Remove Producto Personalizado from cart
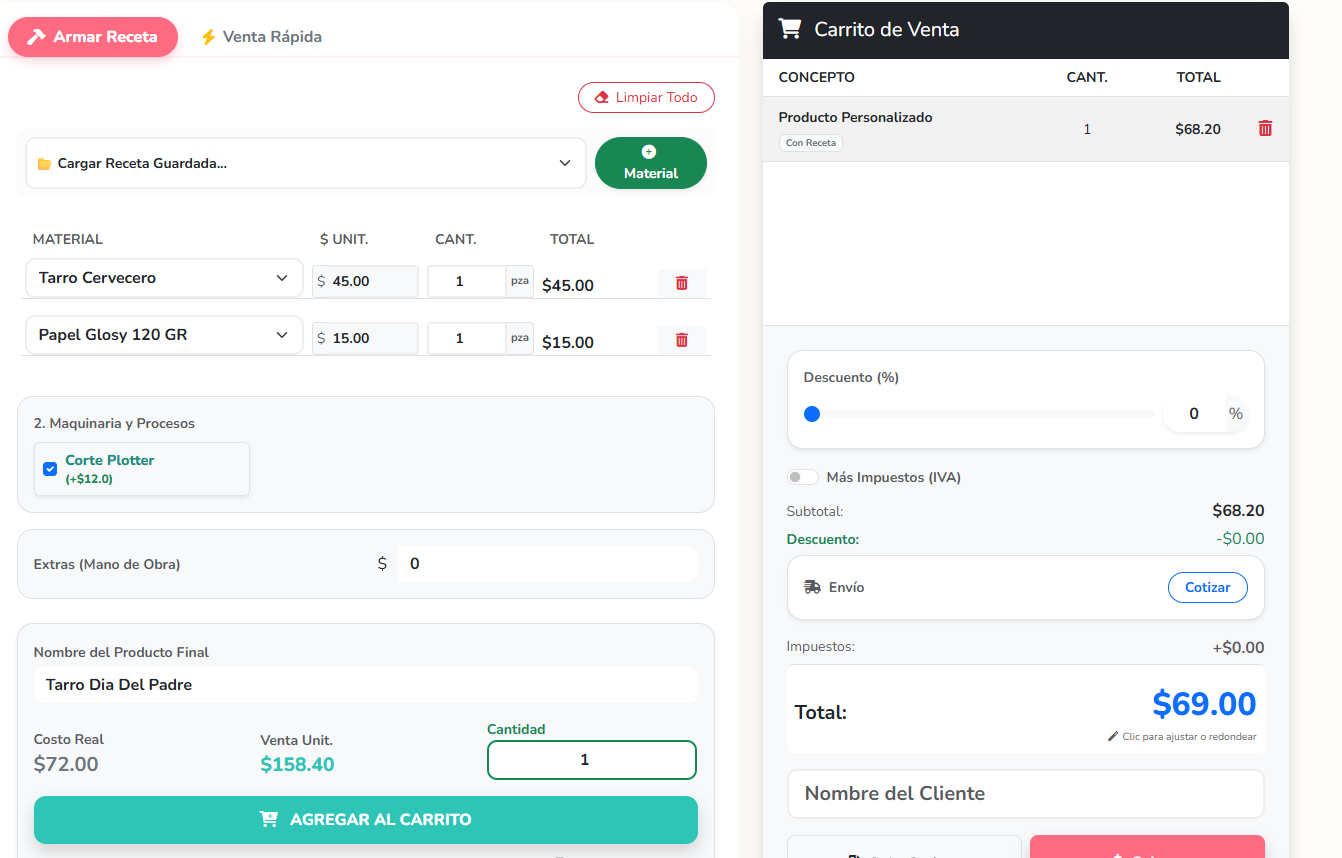Viewport: 1342px width, 858px height. coord(1265,128)
